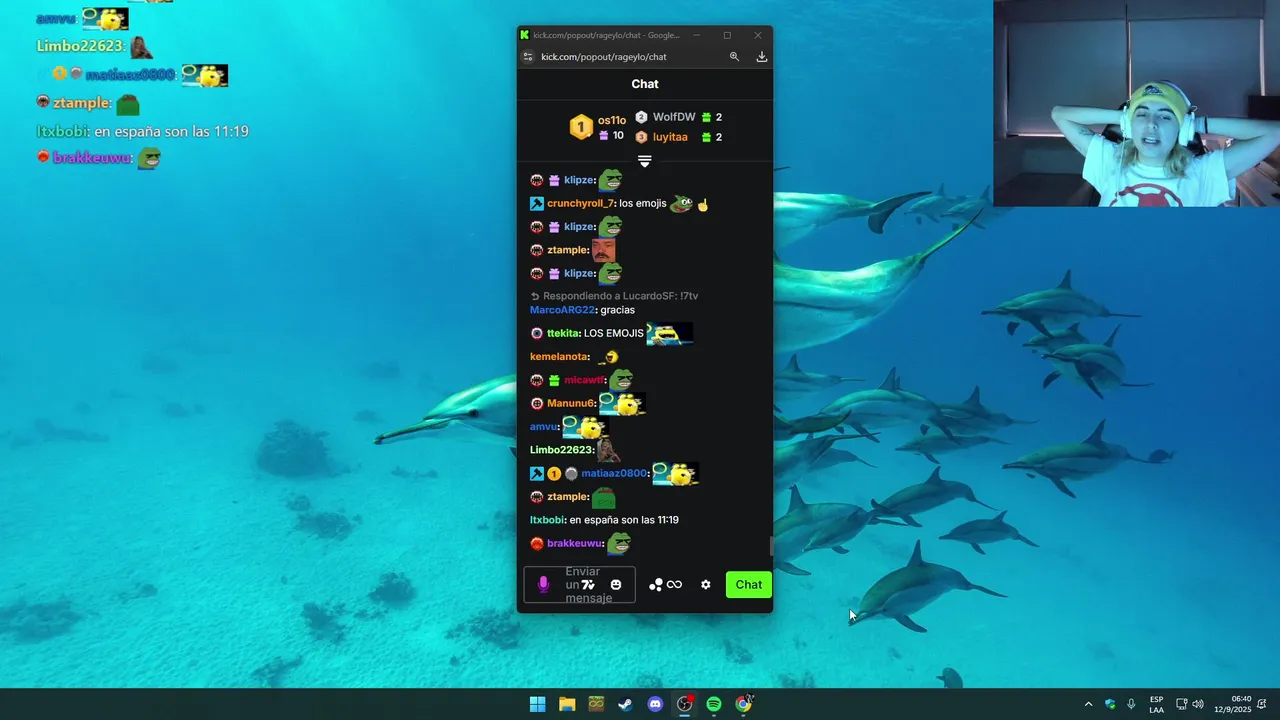Open the site info icon in address bar

528,57
